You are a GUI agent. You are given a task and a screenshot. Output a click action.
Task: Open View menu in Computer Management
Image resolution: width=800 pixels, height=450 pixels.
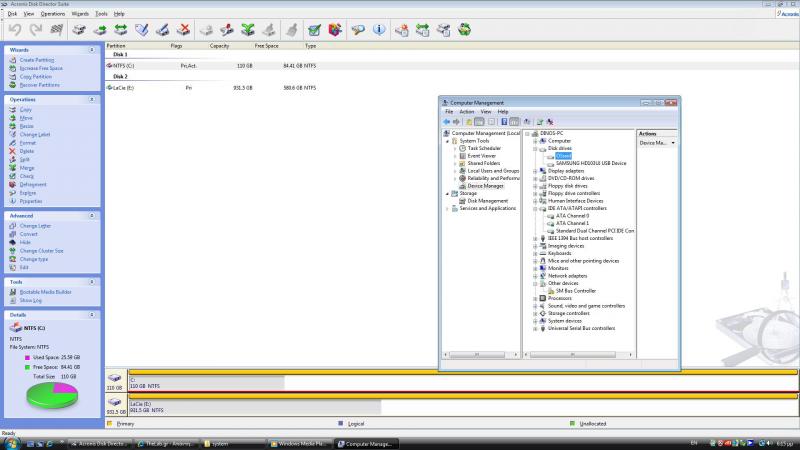point(486,112)
